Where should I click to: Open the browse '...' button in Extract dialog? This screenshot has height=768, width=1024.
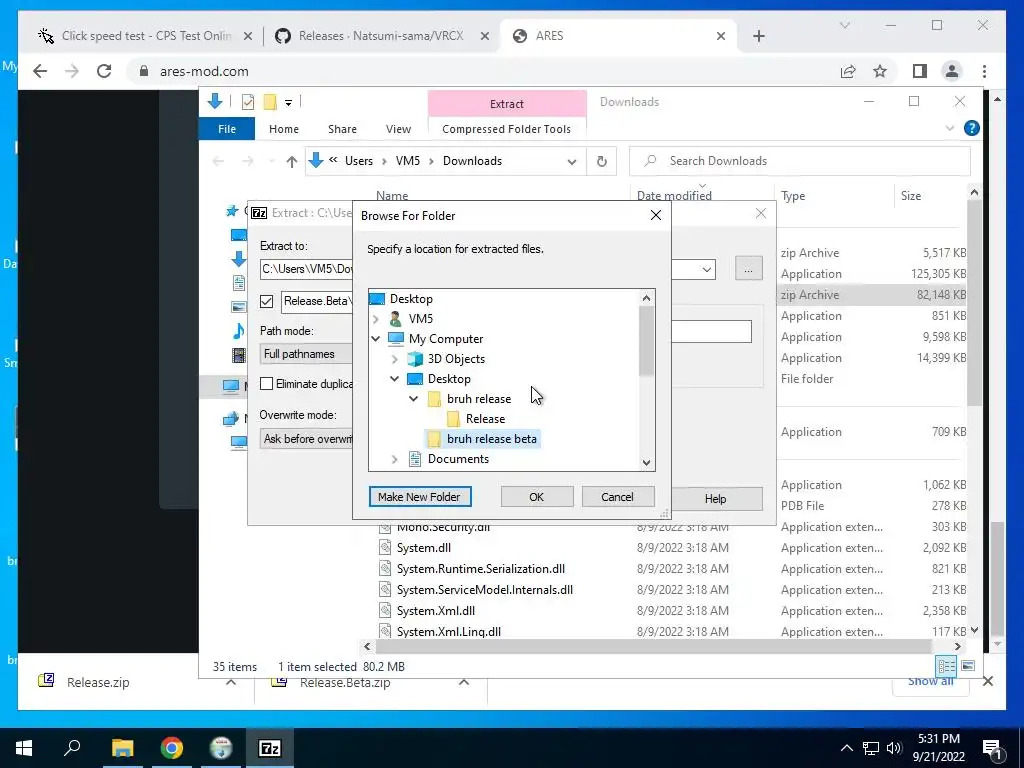click(748, 269)
